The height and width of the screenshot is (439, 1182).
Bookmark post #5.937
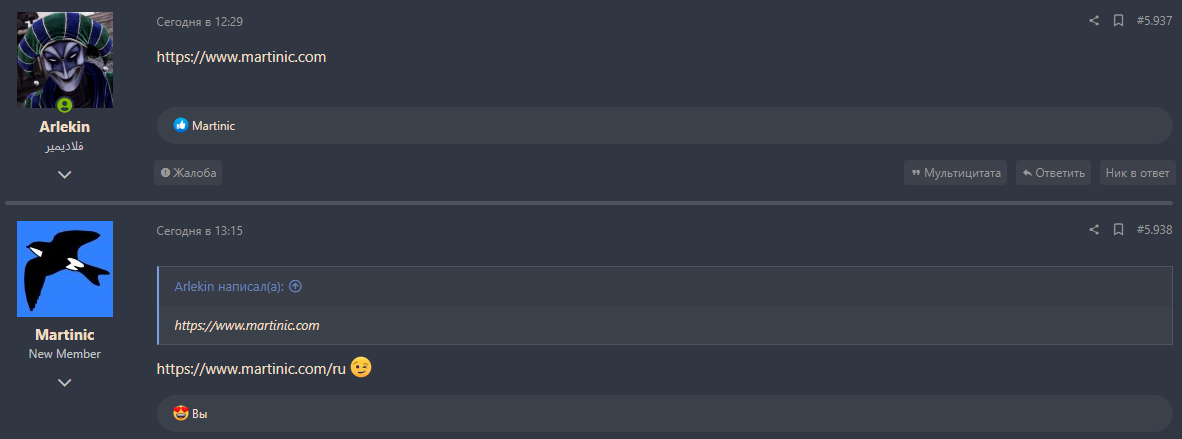[1119, 20]
